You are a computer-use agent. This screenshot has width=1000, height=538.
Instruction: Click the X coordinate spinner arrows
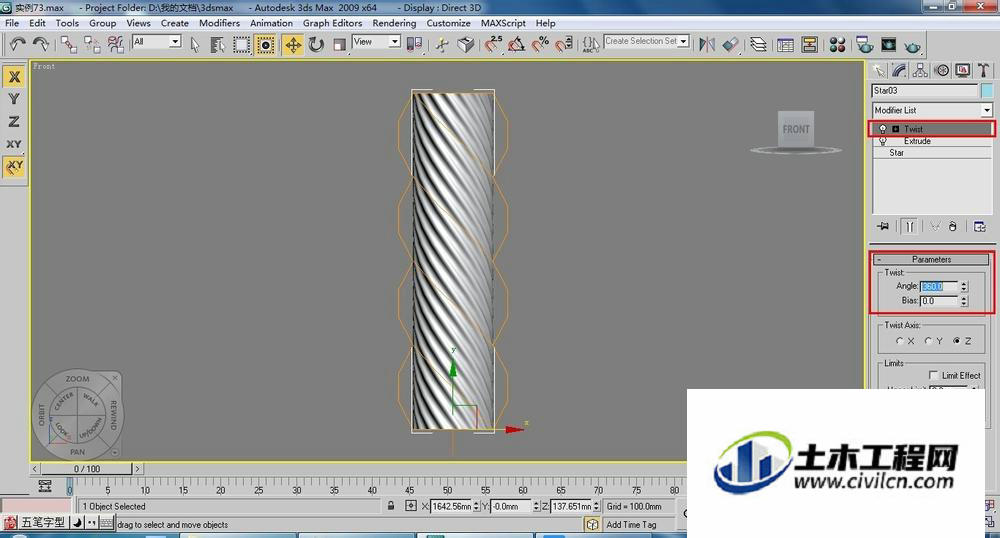coord(476,506)
